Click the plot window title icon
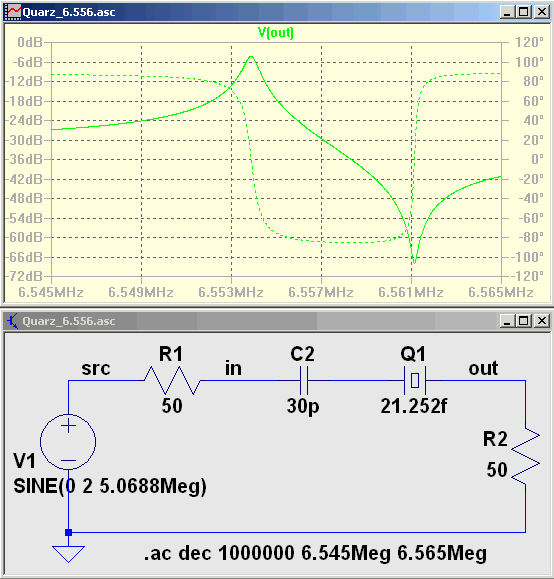This screenshot has height=579, width=554. tap(14, 12)
